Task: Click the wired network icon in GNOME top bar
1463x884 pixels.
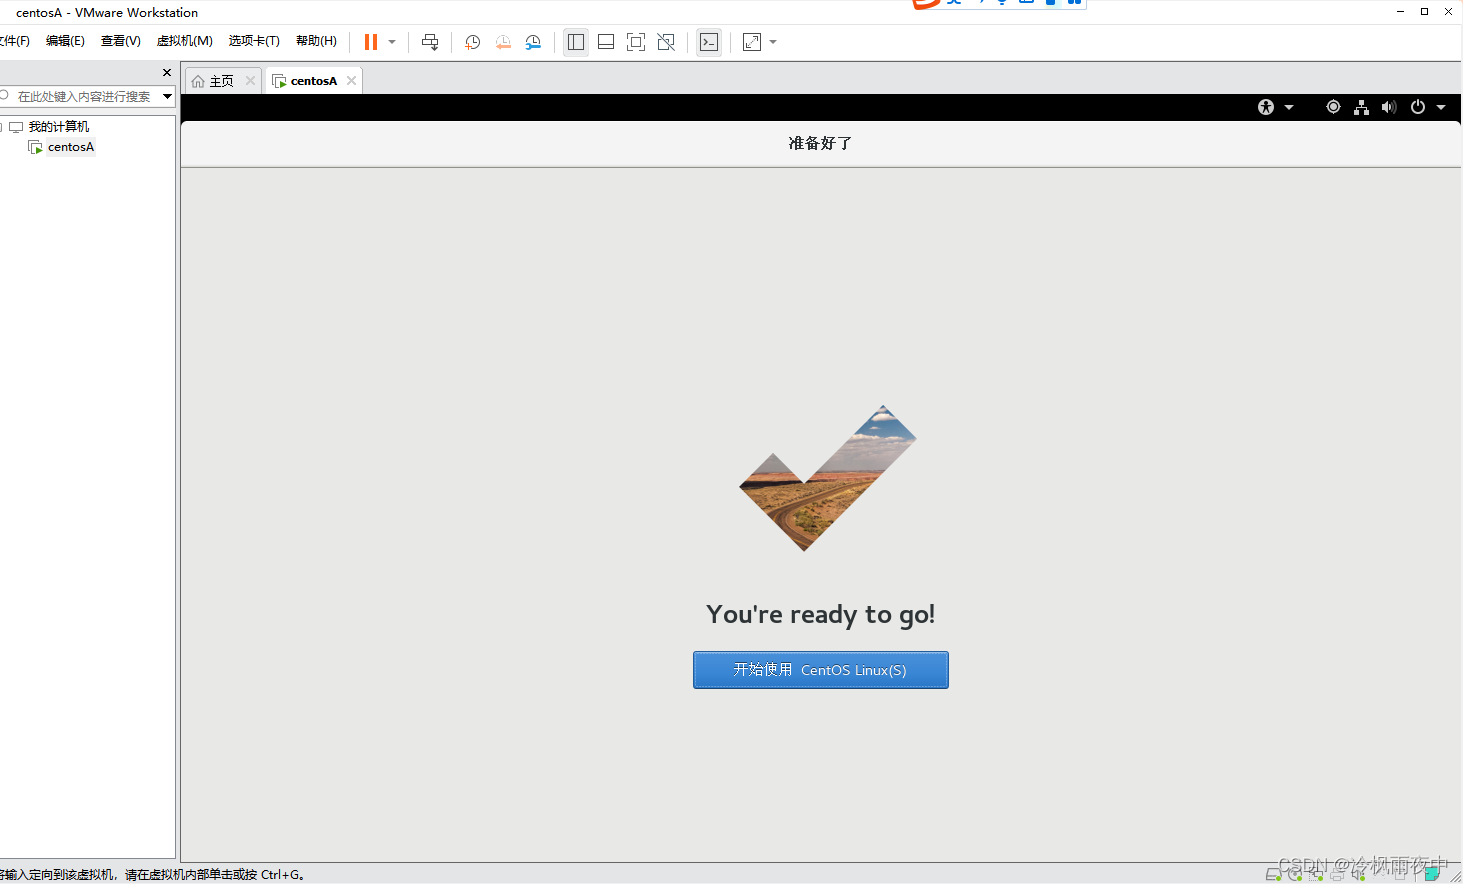Action: pyautogui.click(x=1361, y=107)
